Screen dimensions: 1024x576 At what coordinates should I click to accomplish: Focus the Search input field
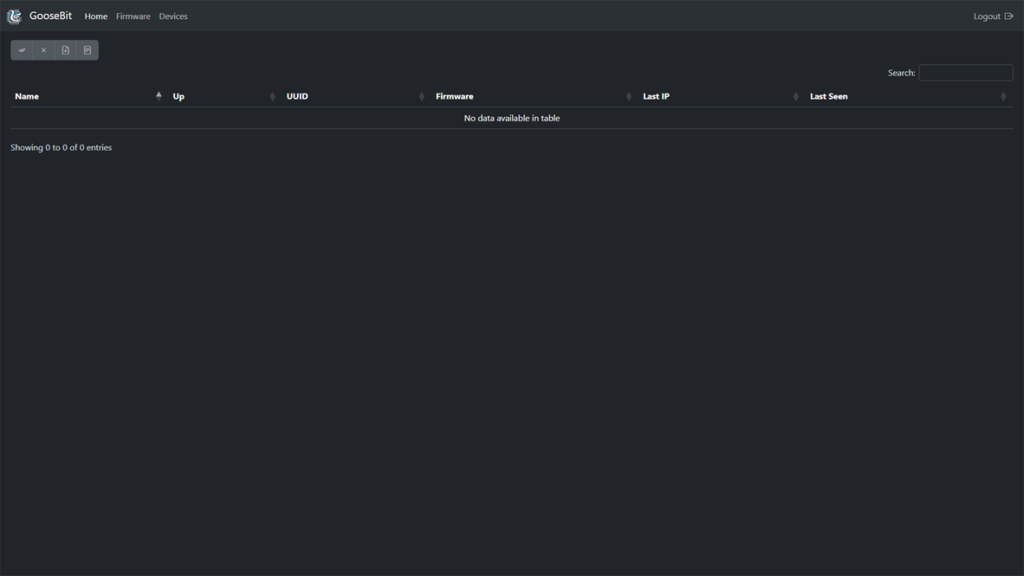[965, 73]
